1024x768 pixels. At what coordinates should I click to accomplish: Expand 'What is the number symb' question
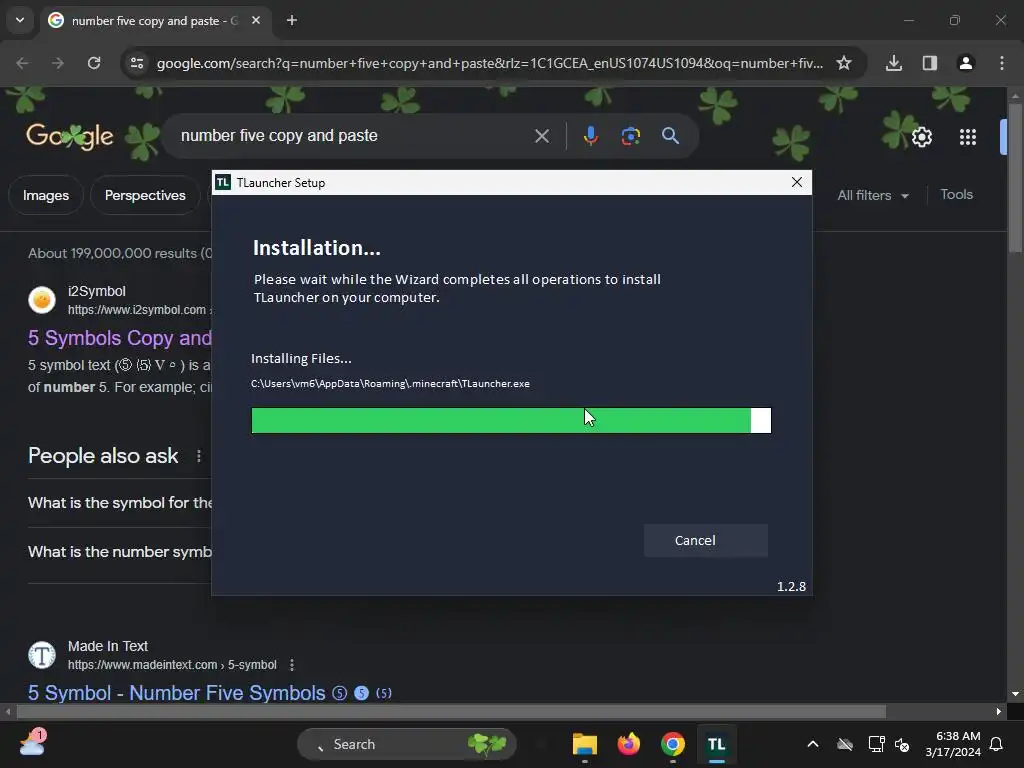click(x=120, y=552)
